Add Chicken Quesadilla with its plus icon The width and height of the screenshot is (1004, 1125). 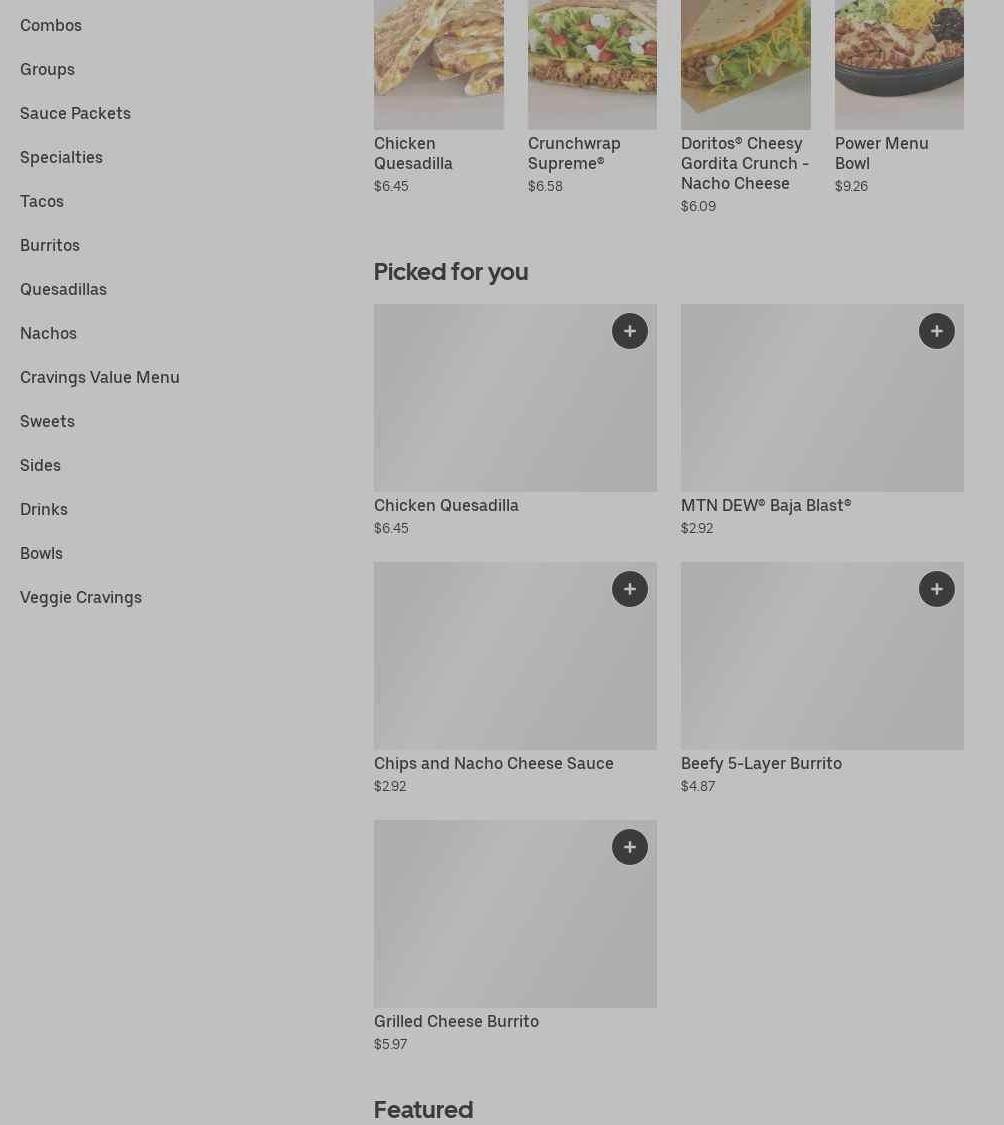click(x=629, y=331)
